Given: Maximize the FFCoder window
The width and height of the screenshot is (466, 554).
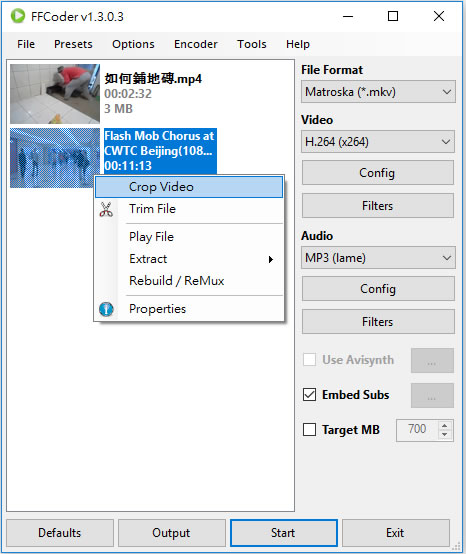Looking at the screenshot, I should tap(393, 16).
